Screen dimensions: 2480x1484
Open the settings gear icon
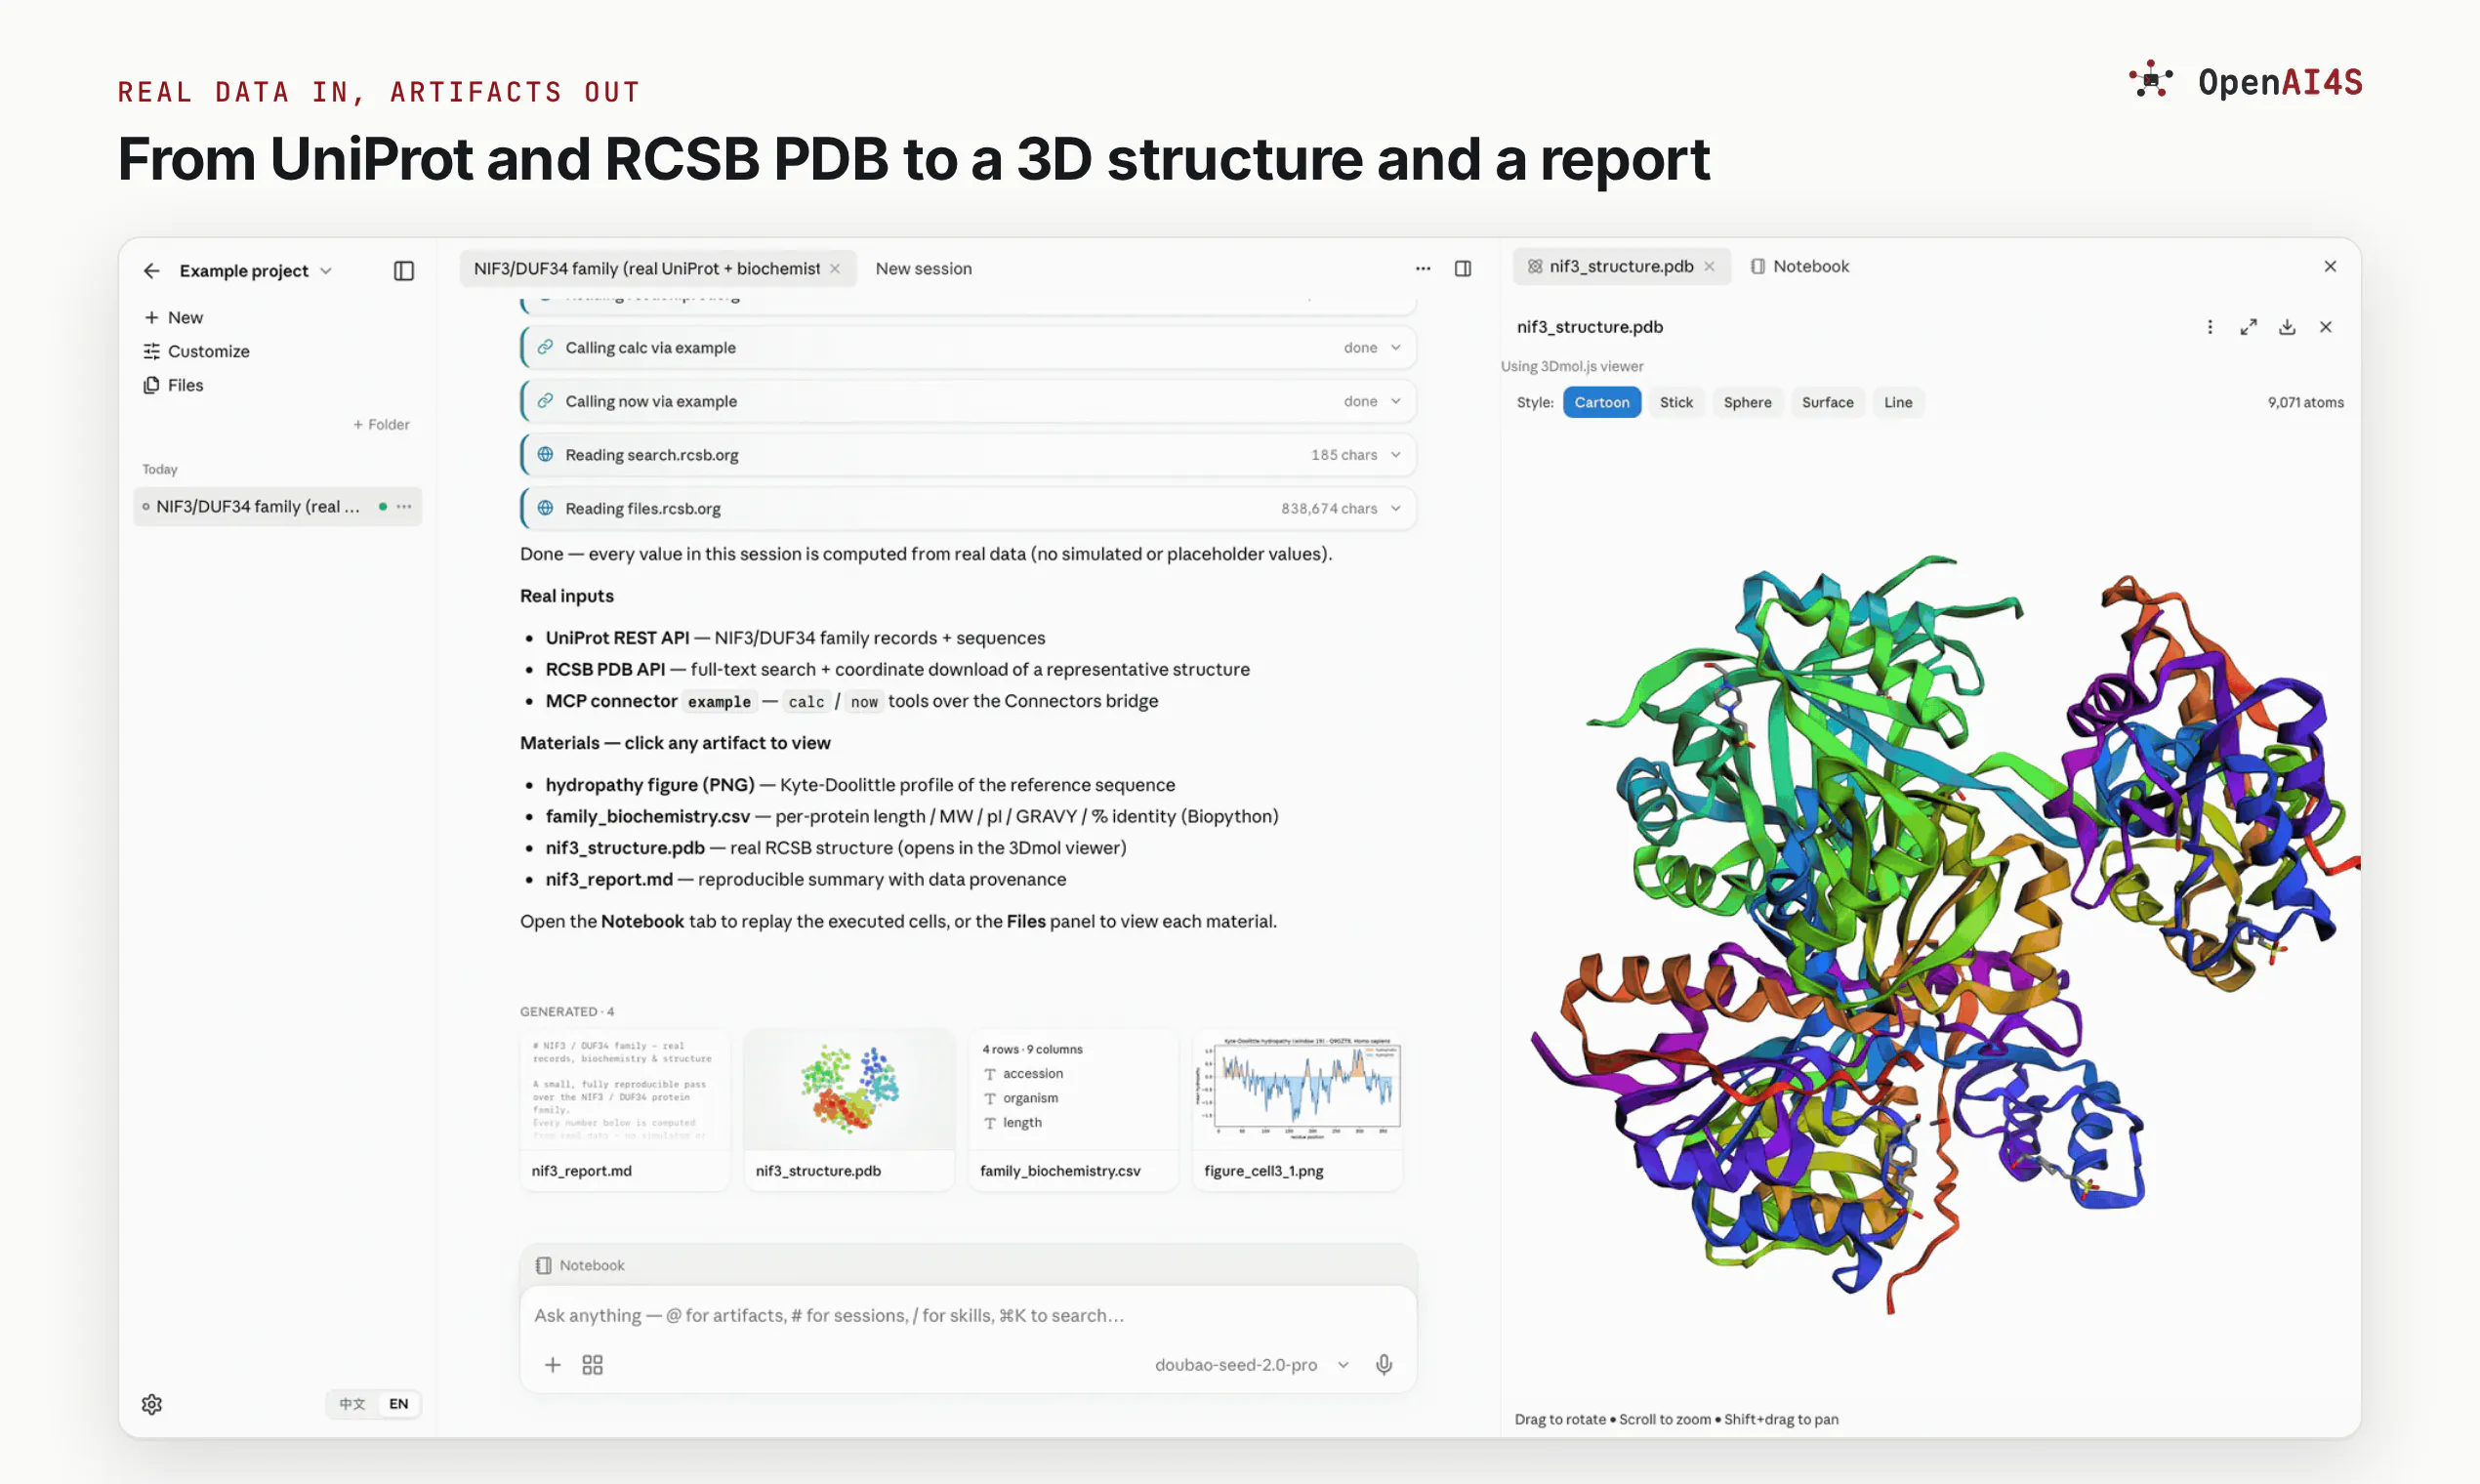coord(152,1404)
